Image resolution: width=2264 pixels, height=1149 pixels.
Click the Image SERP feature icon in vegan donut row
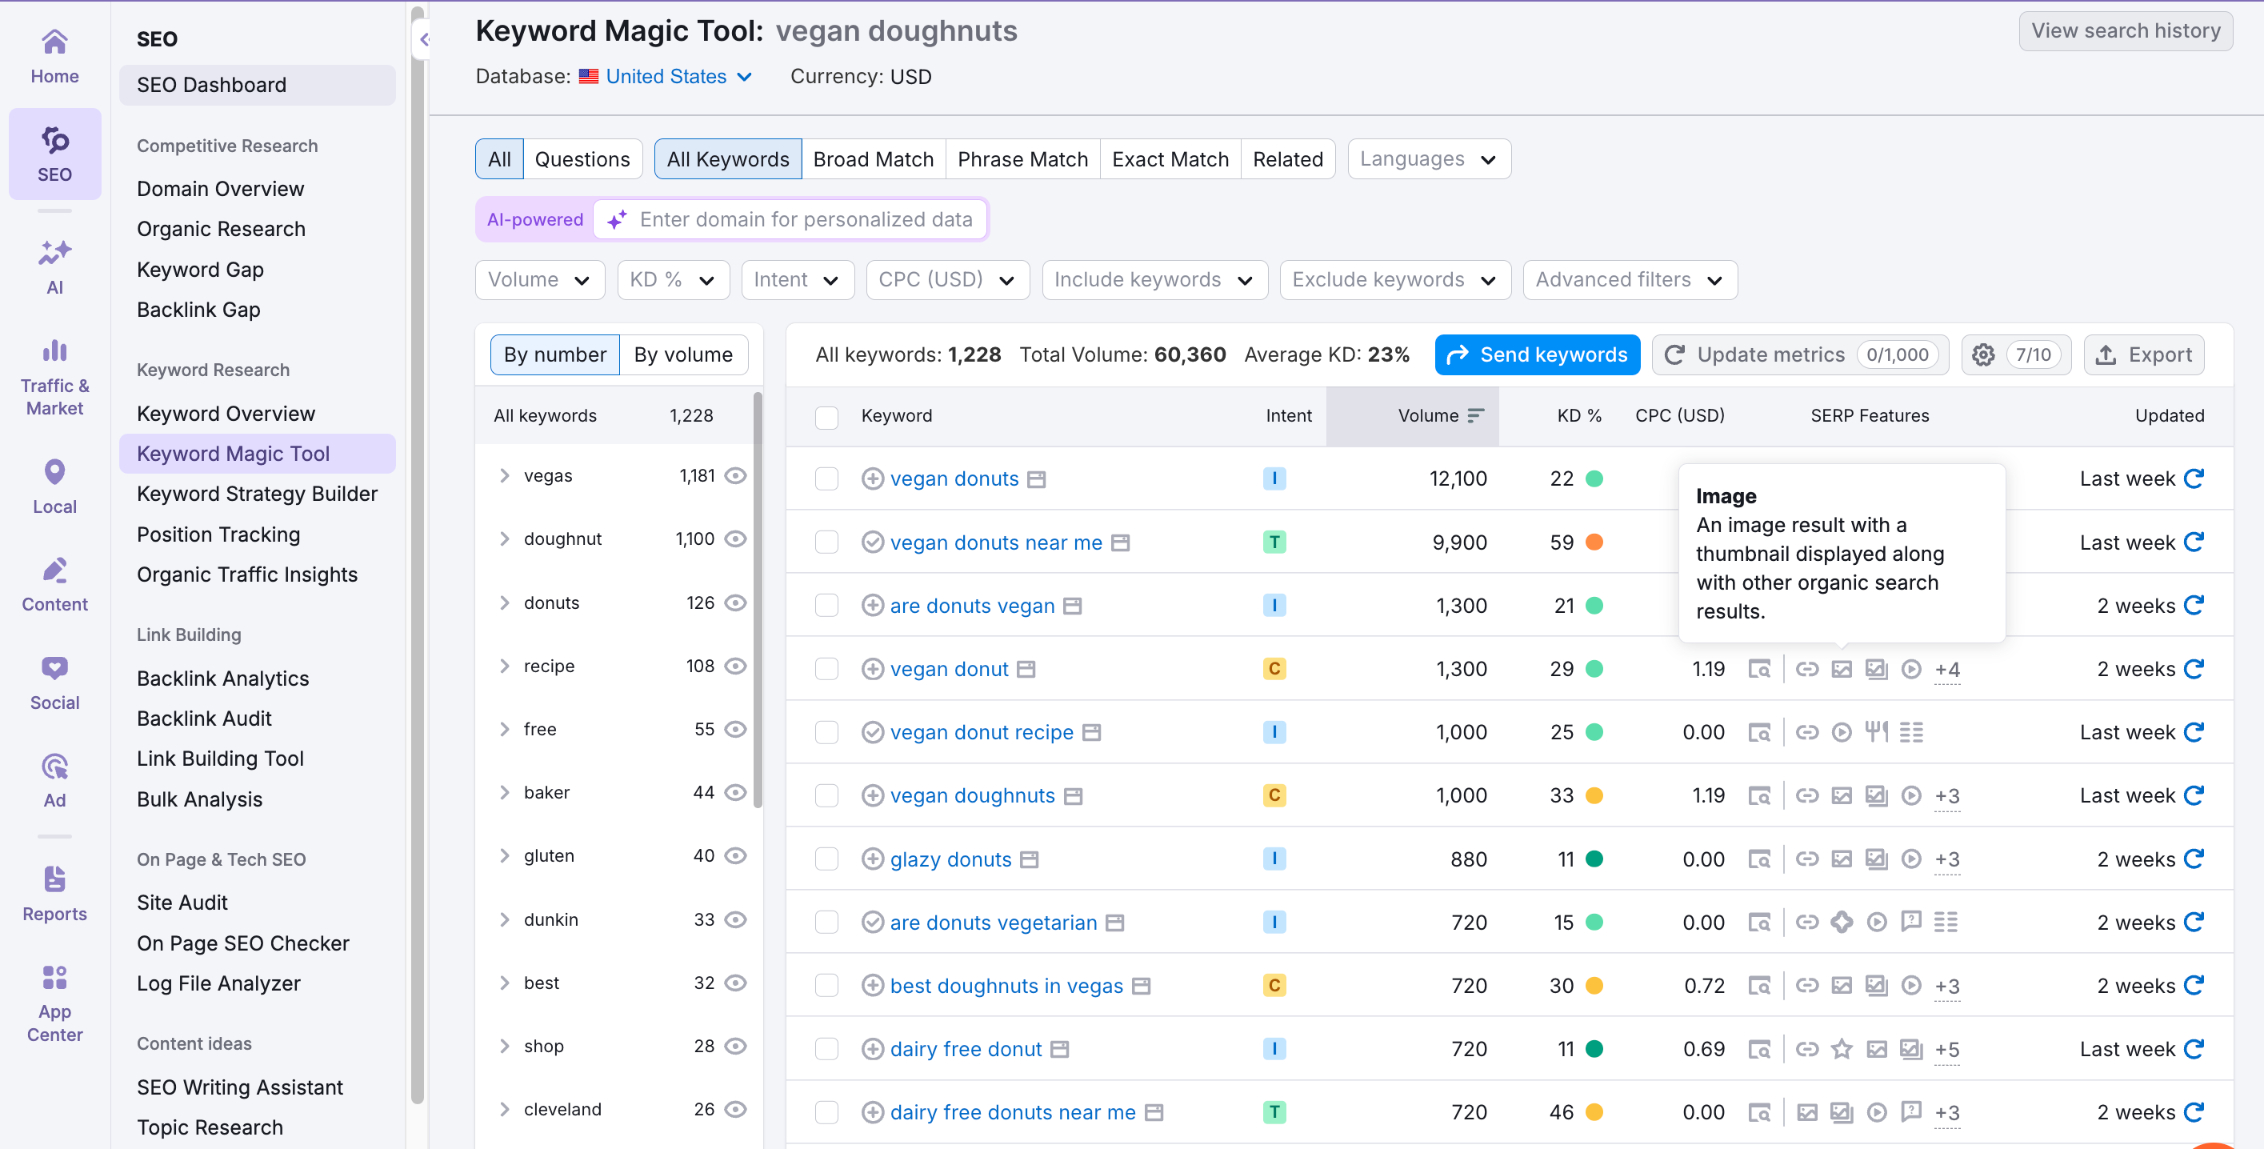point(1842,669)
